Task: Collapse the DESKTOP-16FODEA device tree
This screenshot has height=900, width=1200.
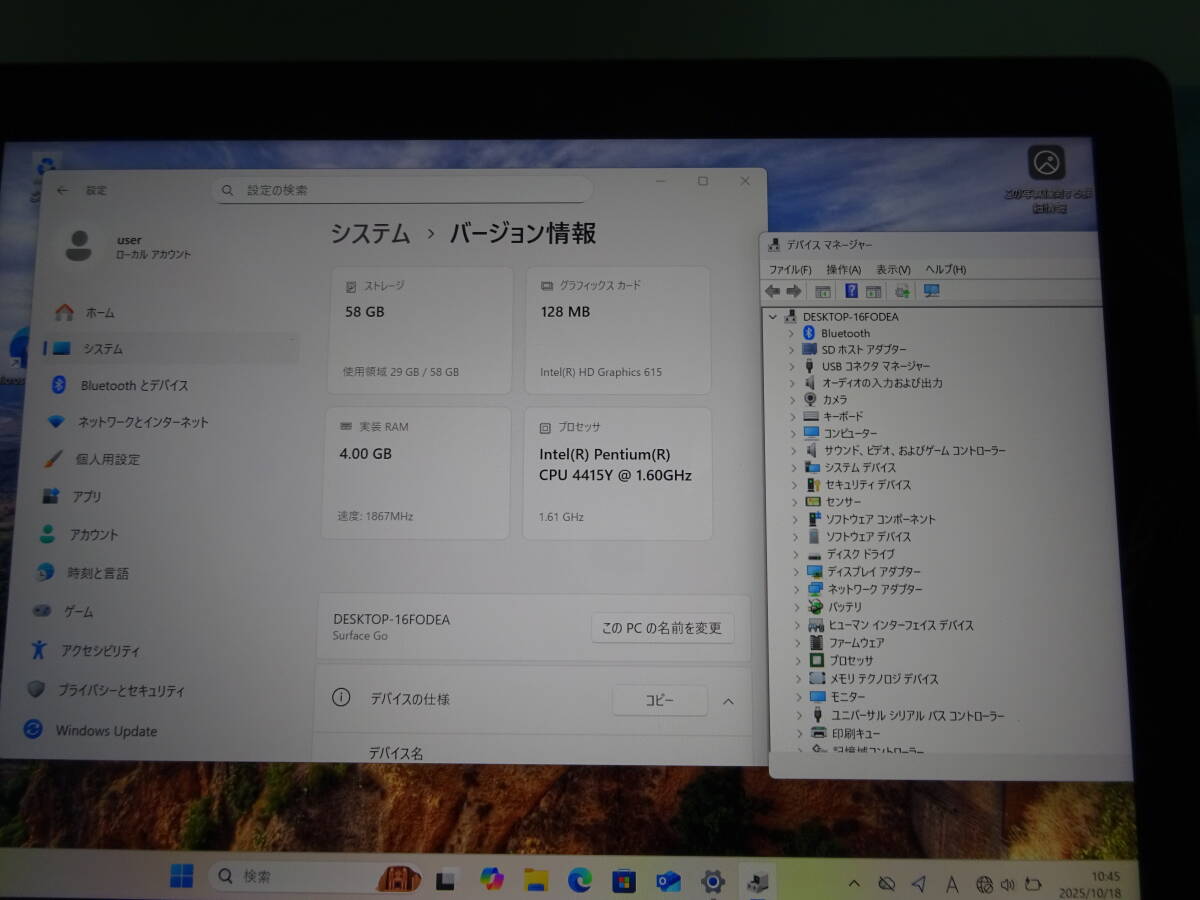Action: 772,316
